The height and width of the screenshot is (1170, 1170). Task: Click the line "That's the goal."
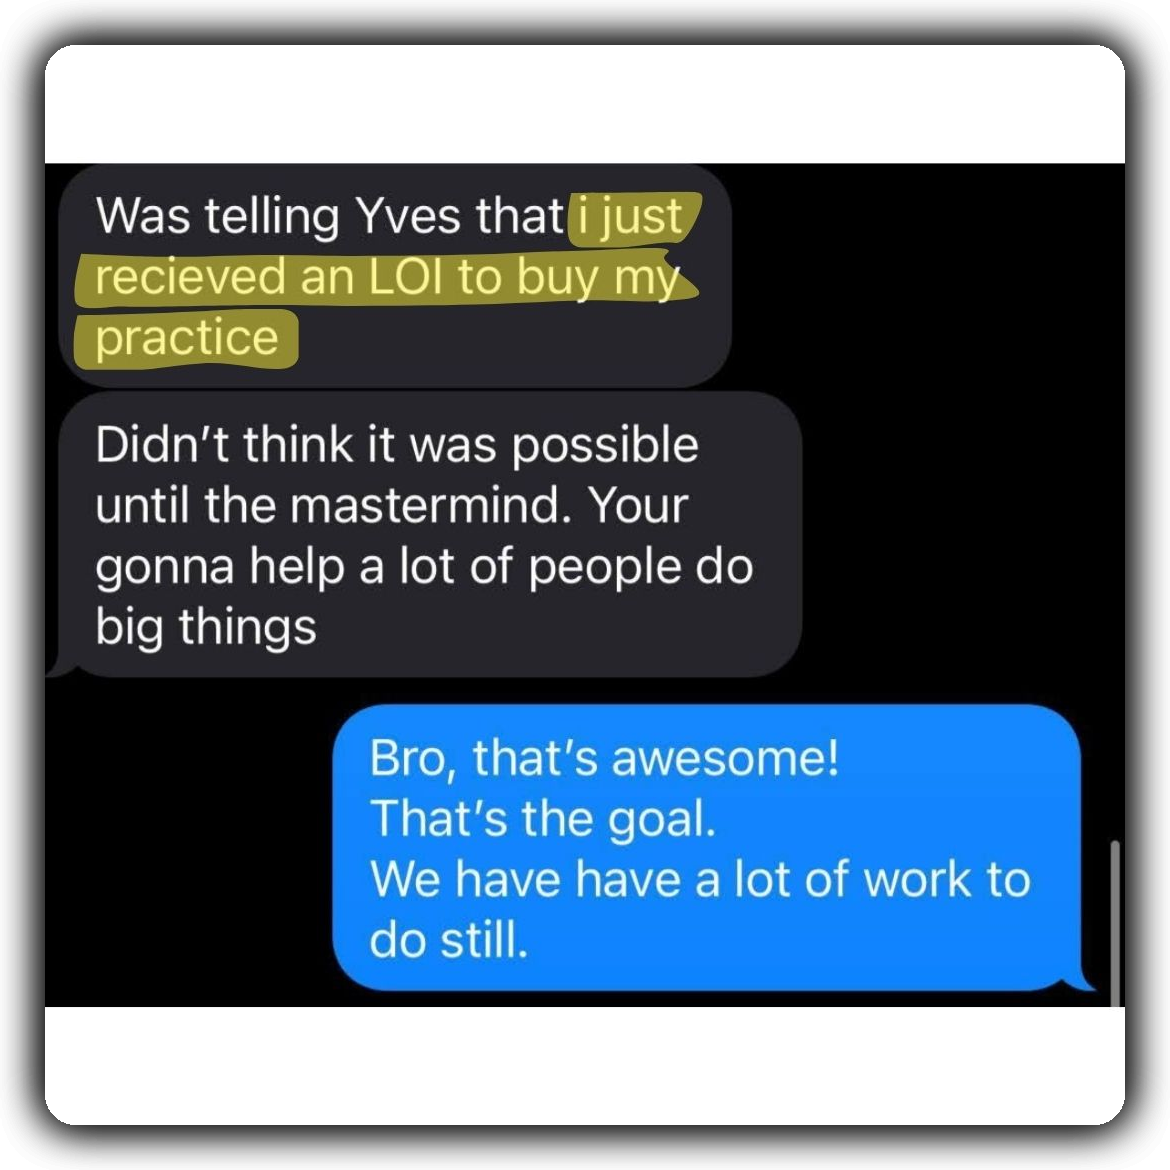coord(542,819)
